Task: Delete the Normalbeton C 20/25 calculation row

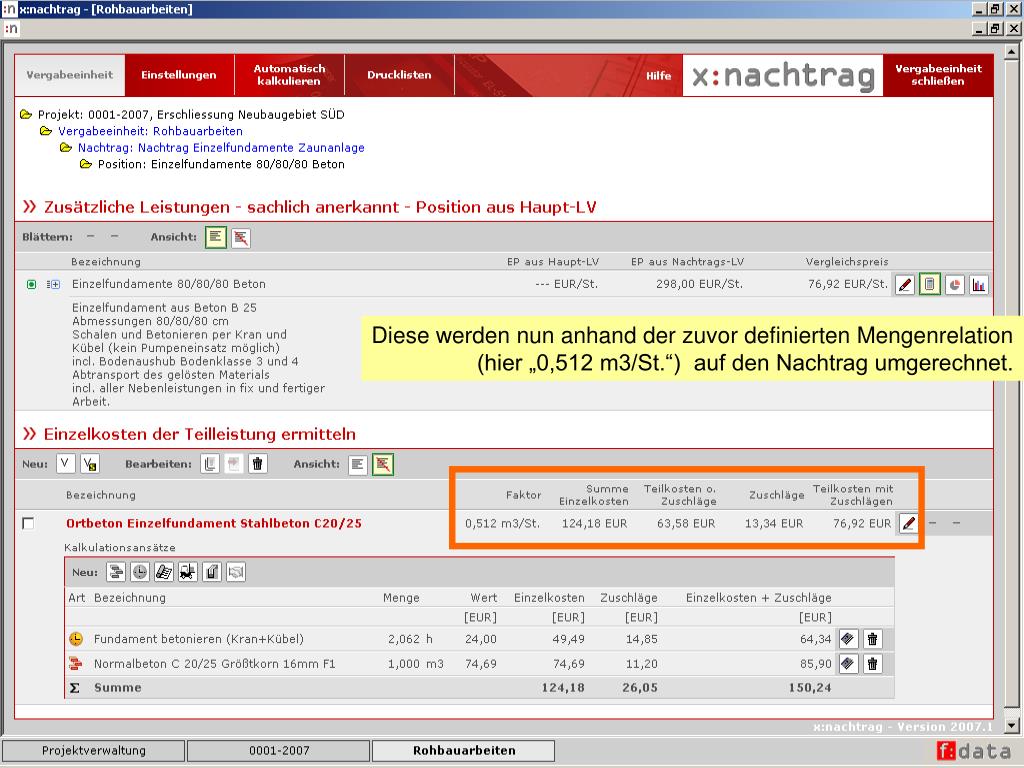Action: [x=872, y=664]
